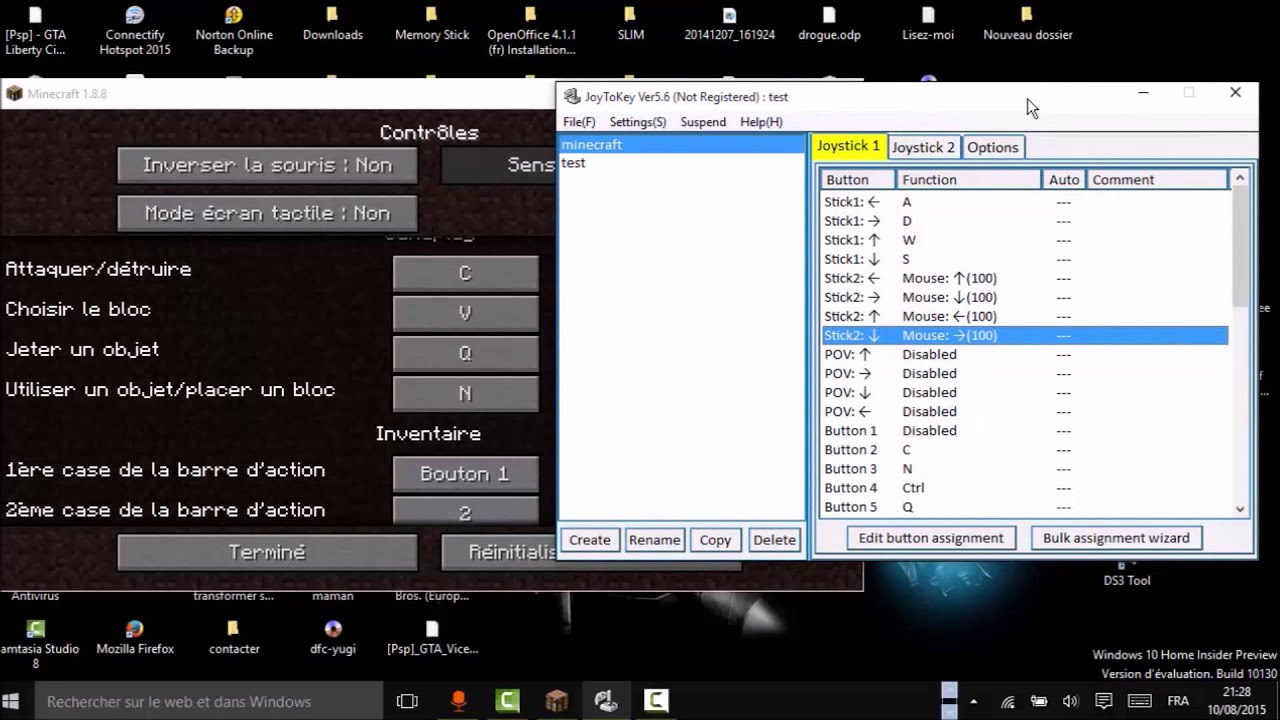The width and height of the screenshot is (1280, 720).
Task: Open the volume control in system tray
Action: (x=1070, y=701)
